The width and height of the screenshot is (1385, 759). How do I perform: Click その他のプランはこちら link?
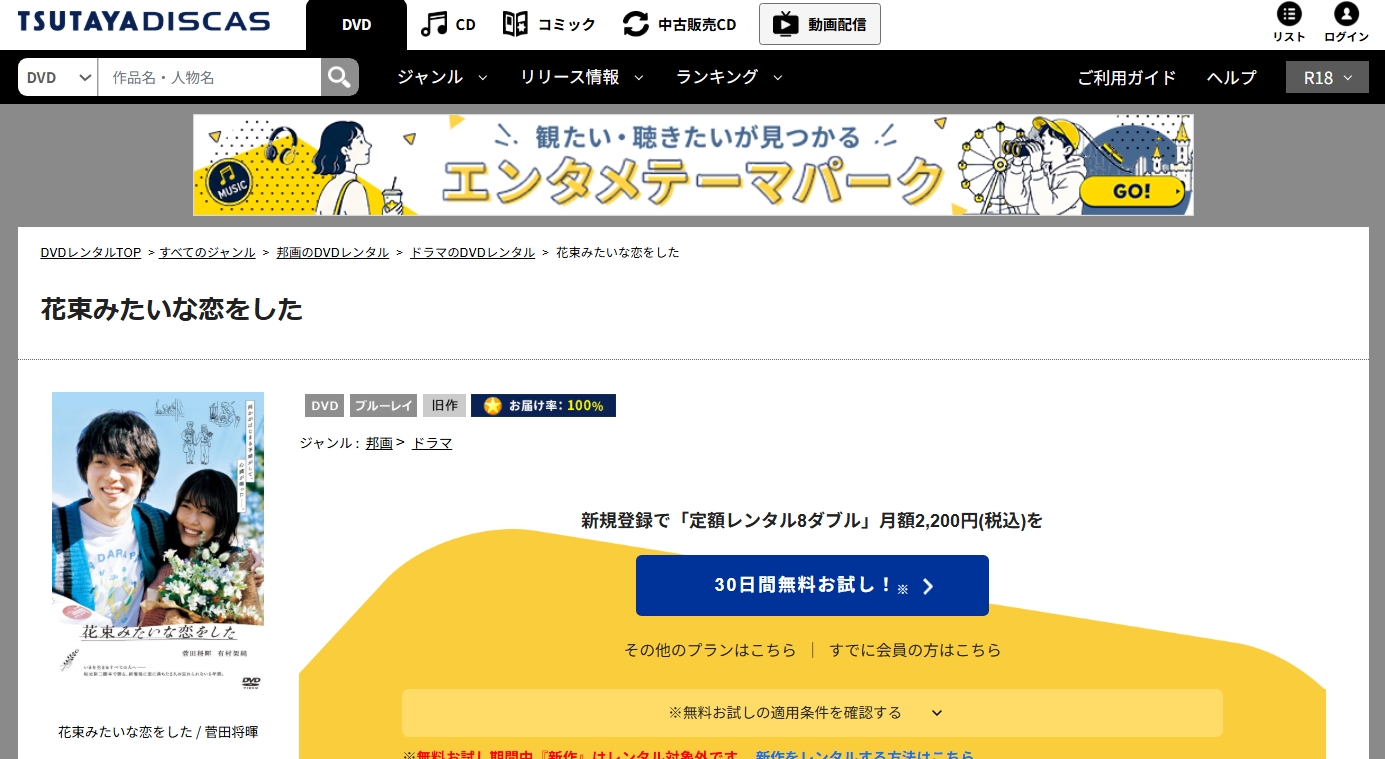click(710, 650)
